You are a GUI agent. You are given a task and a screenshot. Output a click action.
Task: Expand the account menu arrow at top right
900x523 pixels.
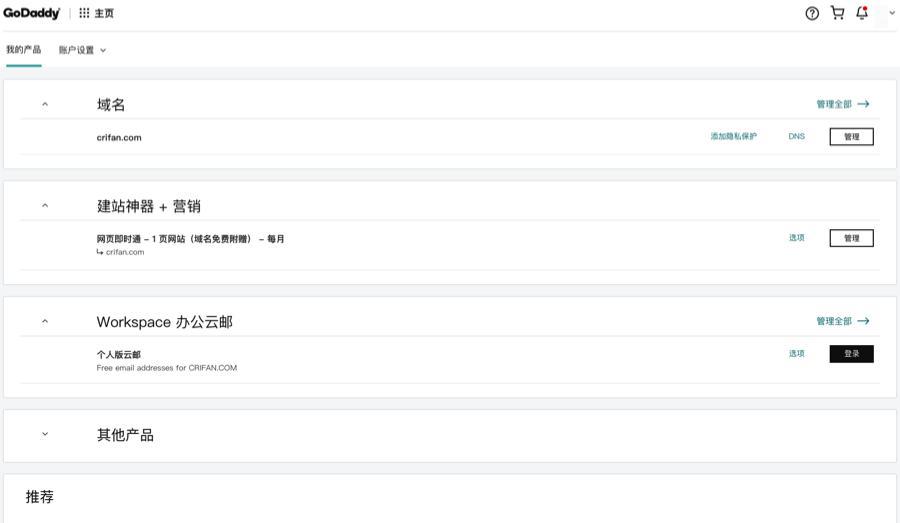pyautogui.click(x=892, y=13)
